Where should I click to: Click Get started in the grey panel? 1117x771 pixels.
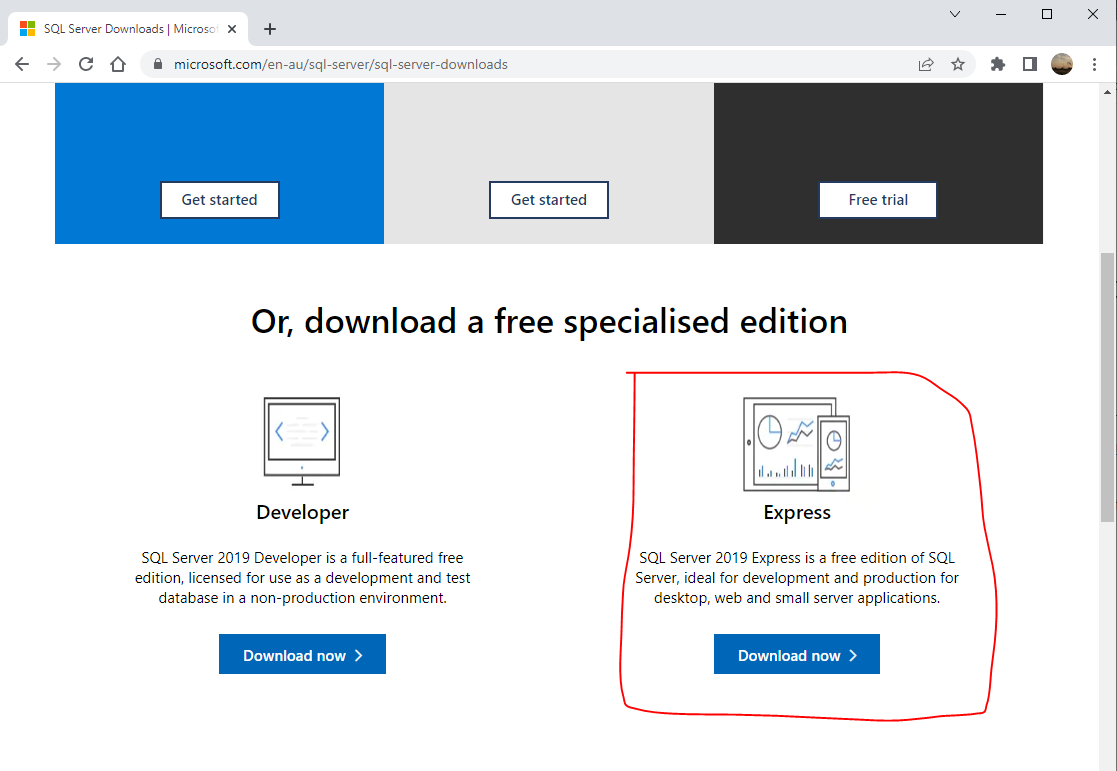click(x=549, y=200)
